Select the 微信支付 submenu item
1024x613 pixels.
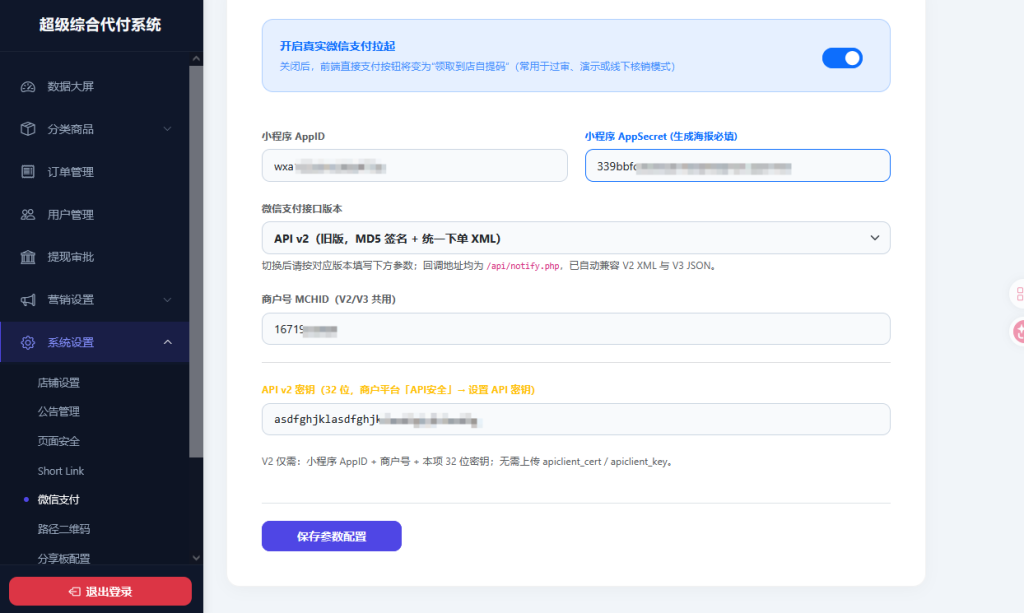pos(59,500)
